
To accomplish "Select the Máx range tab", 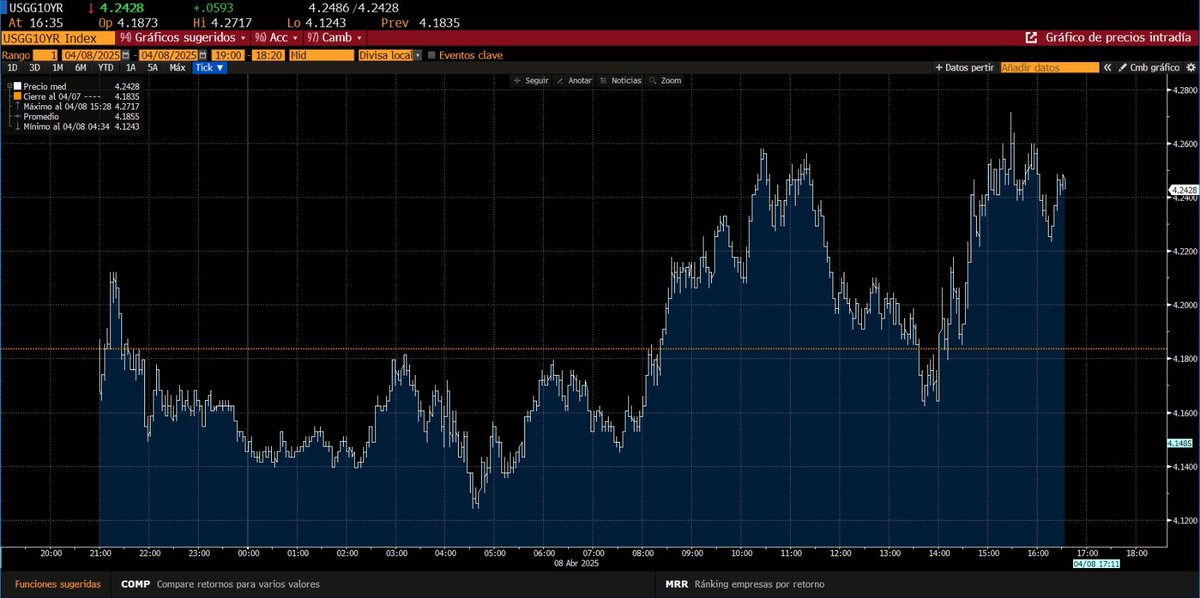I will [x=178, y=67].
